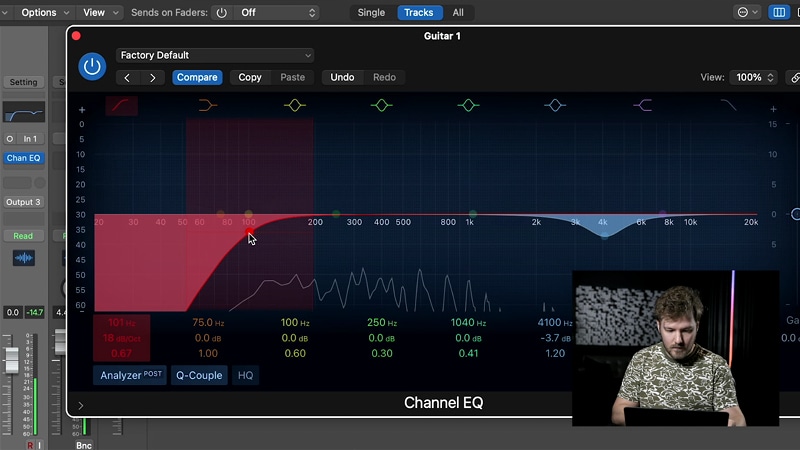Open the View menu in the mixer

click(101, 13)
